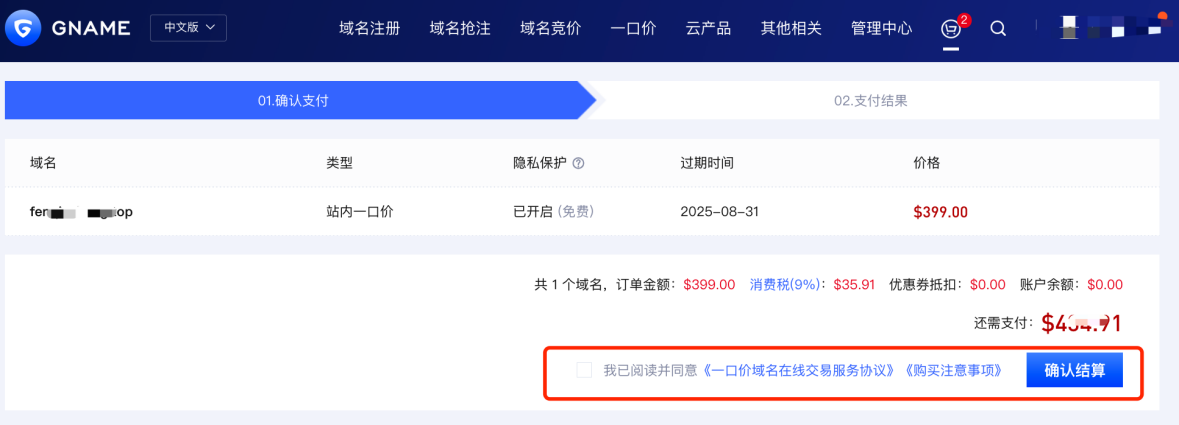
Task: Open the 云产品 menu
Action: pos(708,29)
